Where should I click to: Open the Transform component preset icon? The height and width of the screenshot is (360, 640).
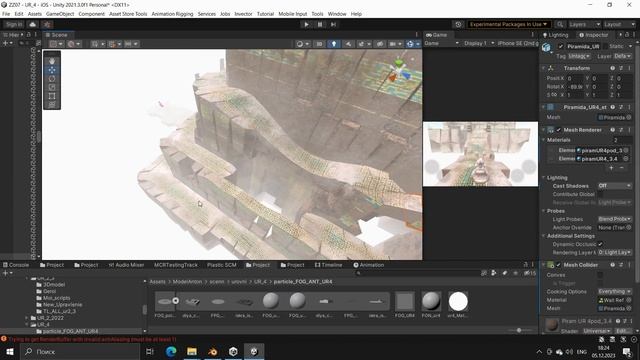point(621,68)
